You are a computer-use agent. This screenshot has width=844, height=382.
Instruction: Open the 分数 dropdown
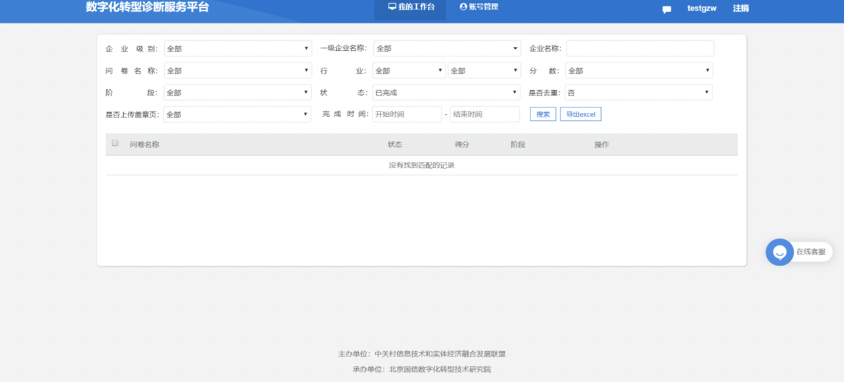639,70
